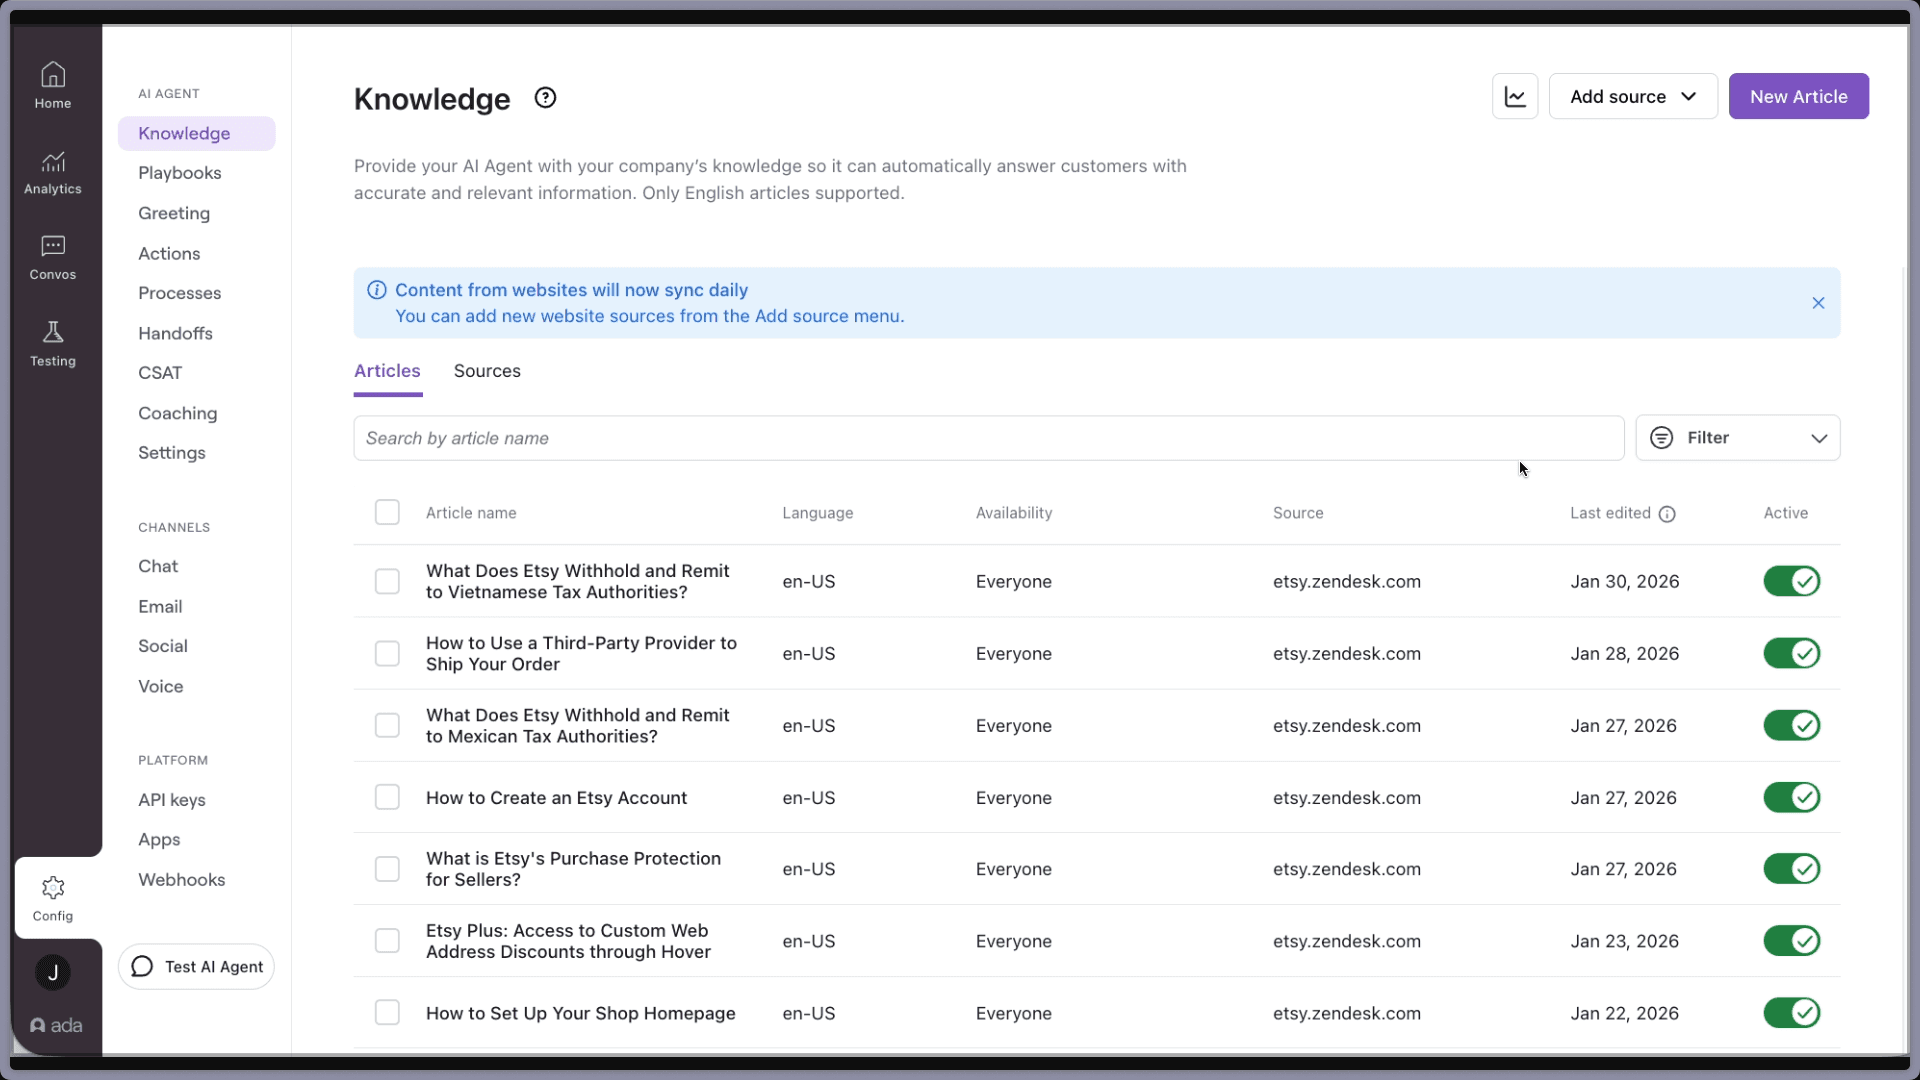Toggle active for Etsy Plus Hover article
This screenshot has width=1920, height=1080.
[x=1791, y=941]
